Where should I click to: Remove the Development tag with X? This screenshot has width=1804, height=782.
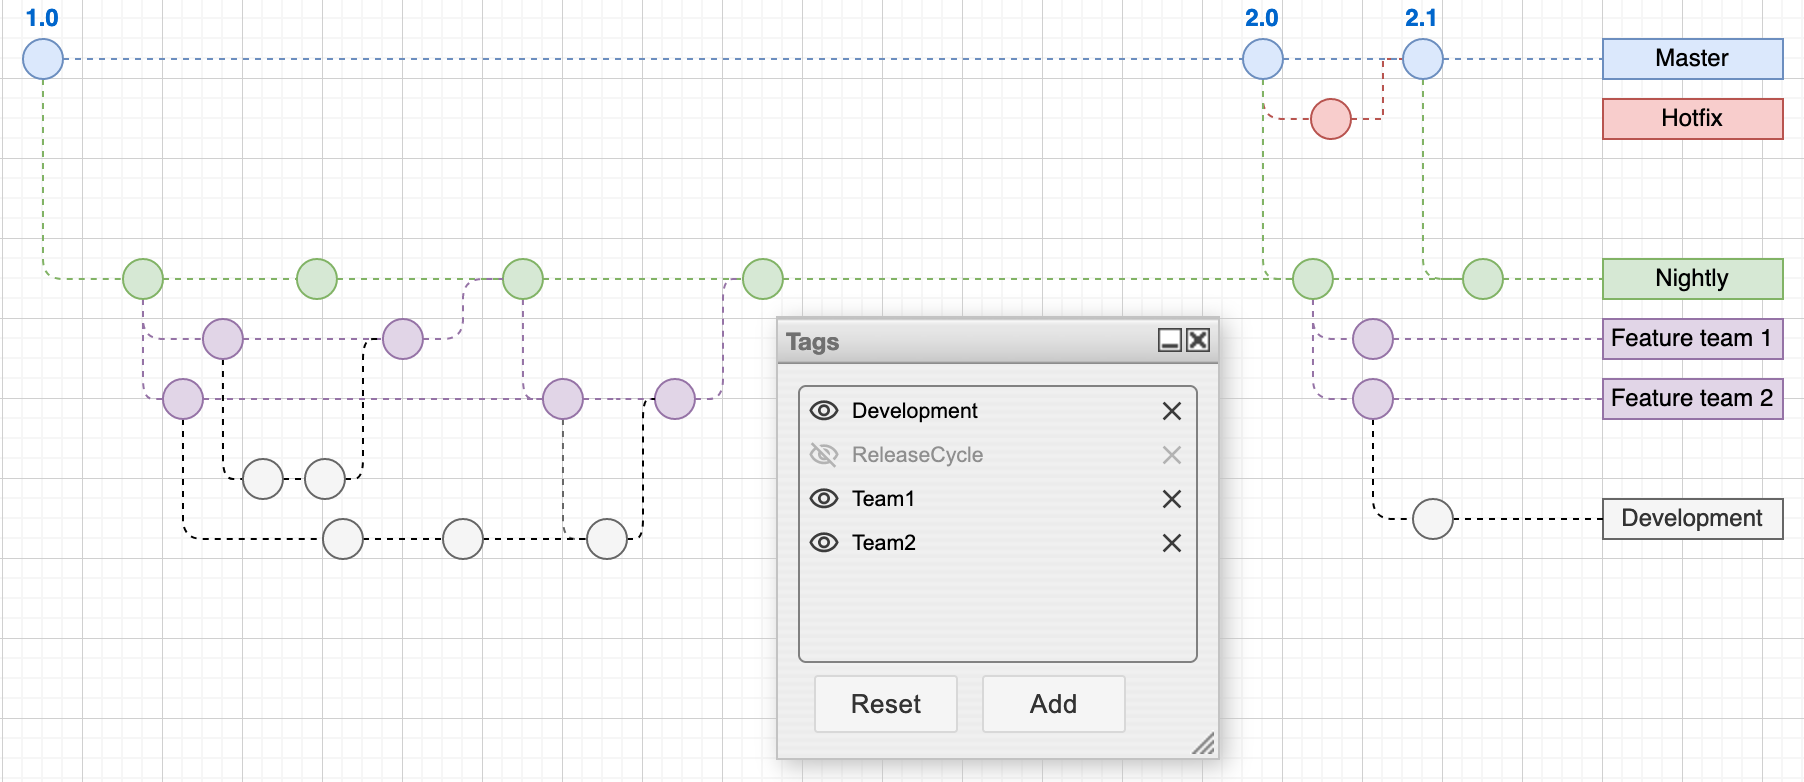tap(1172, 411)
